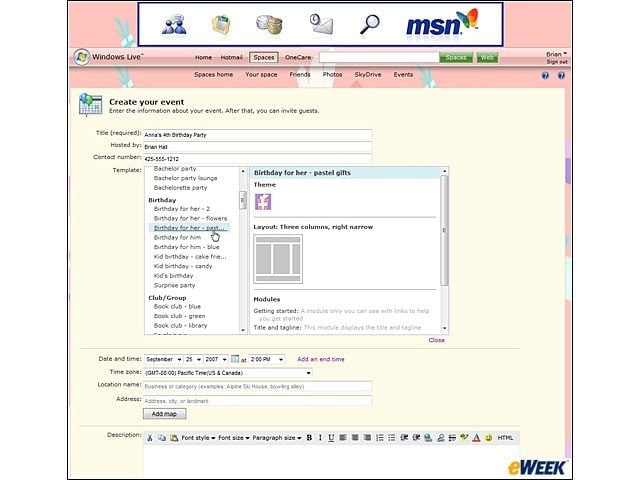This screenshot has height=480, width=640.
Task: Click the green Web search button
Action: [x=487, y=58]
